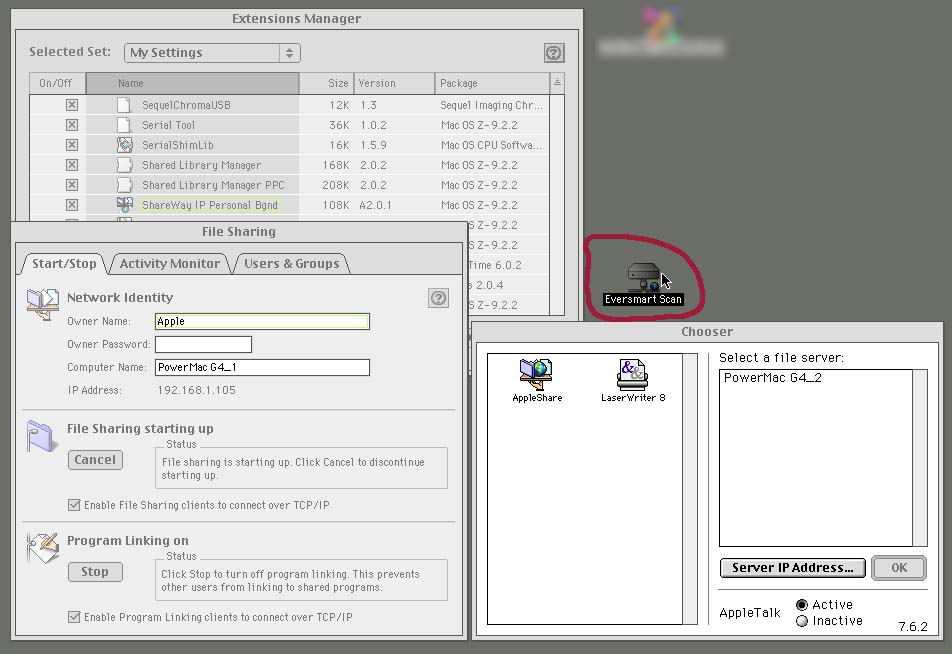Click the sort order icon in Extensions Manager
Image resolution: width=952 pixels, height=654 pixels.
(557, 83)
